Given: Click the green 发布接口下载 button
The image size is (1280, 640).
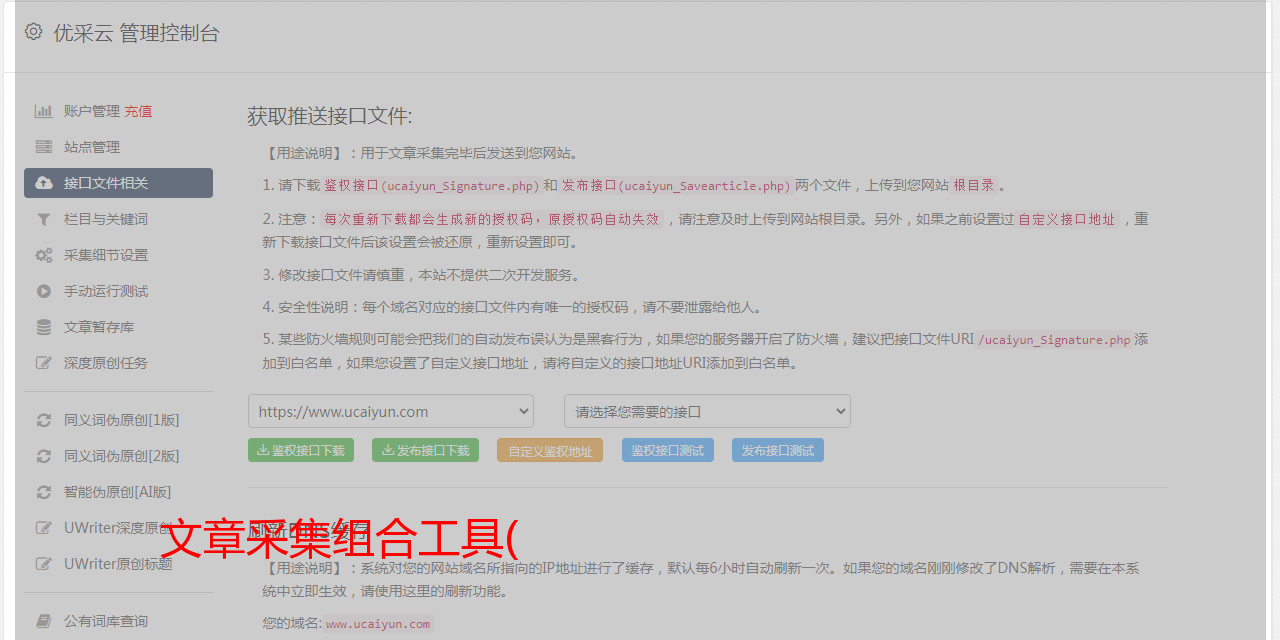Looking at the screenshot, I should [425, 450].
